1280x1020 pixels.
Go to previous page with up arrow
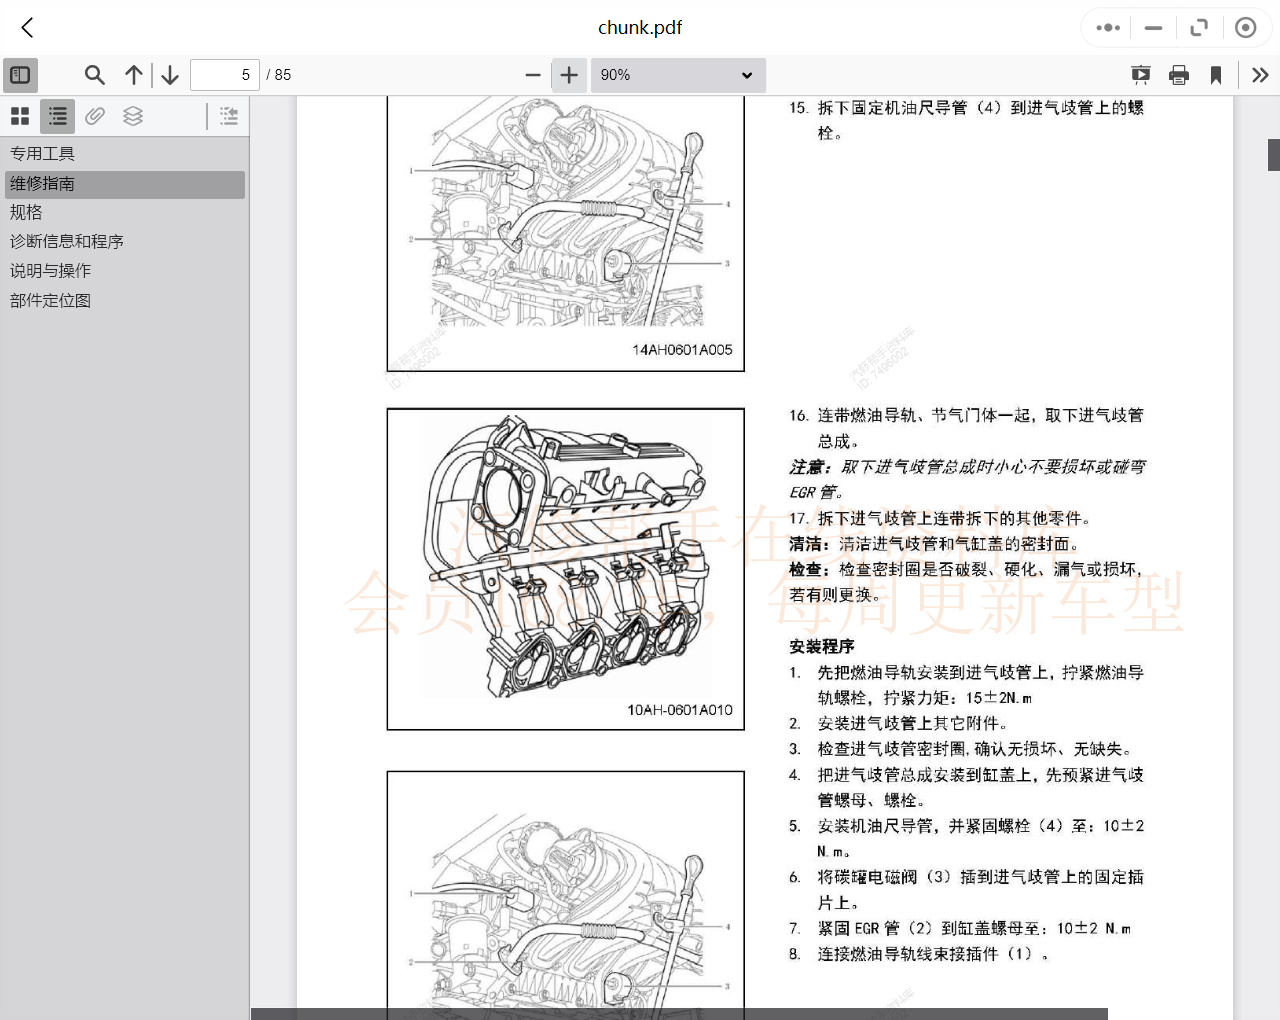[x=133, y=75]
